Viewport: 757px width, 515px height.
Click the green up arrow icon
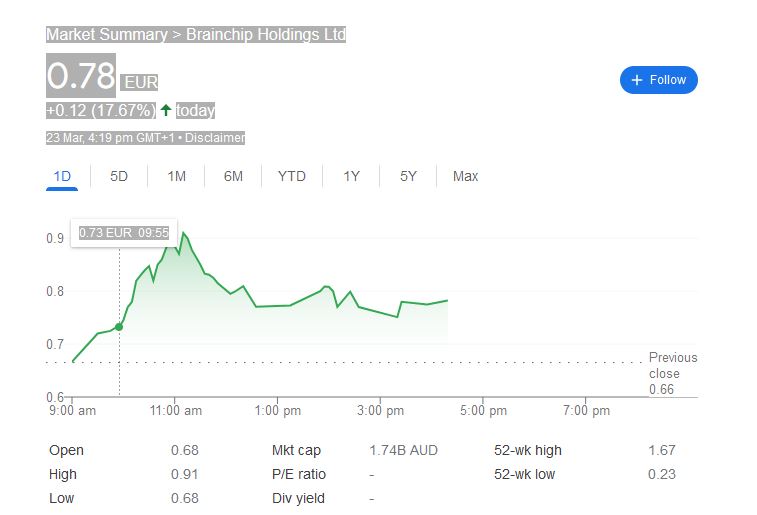(166, 110)
